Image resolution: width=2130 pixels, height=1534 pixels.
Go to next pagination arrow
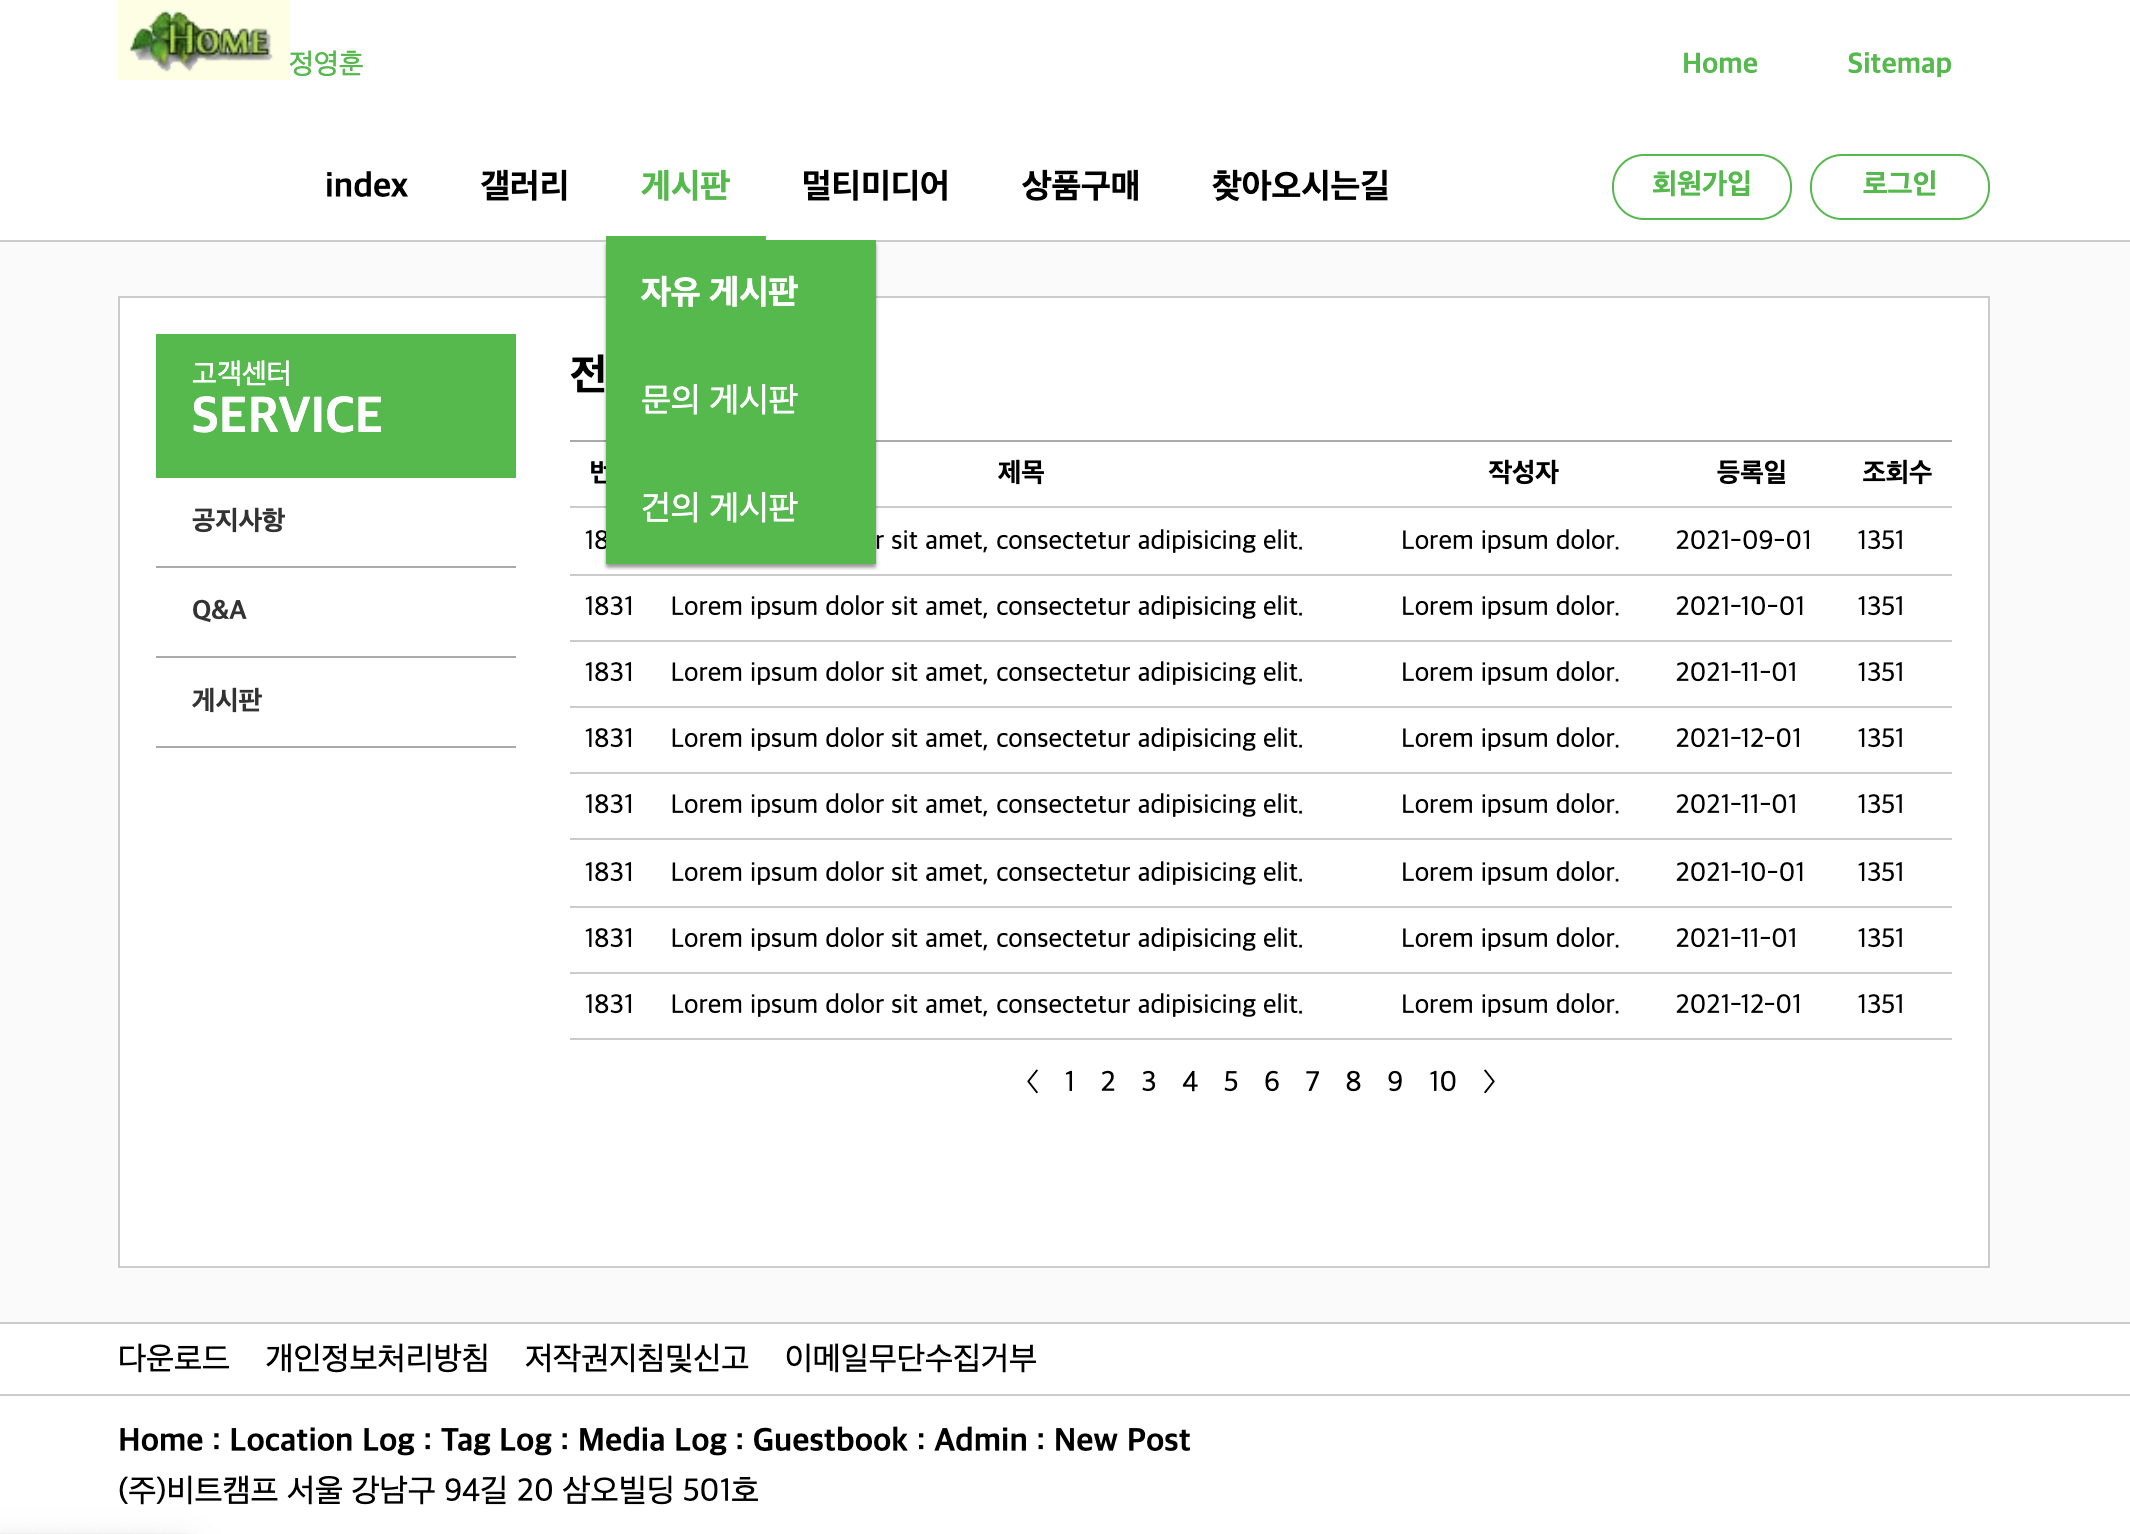coord(1489,1081)
